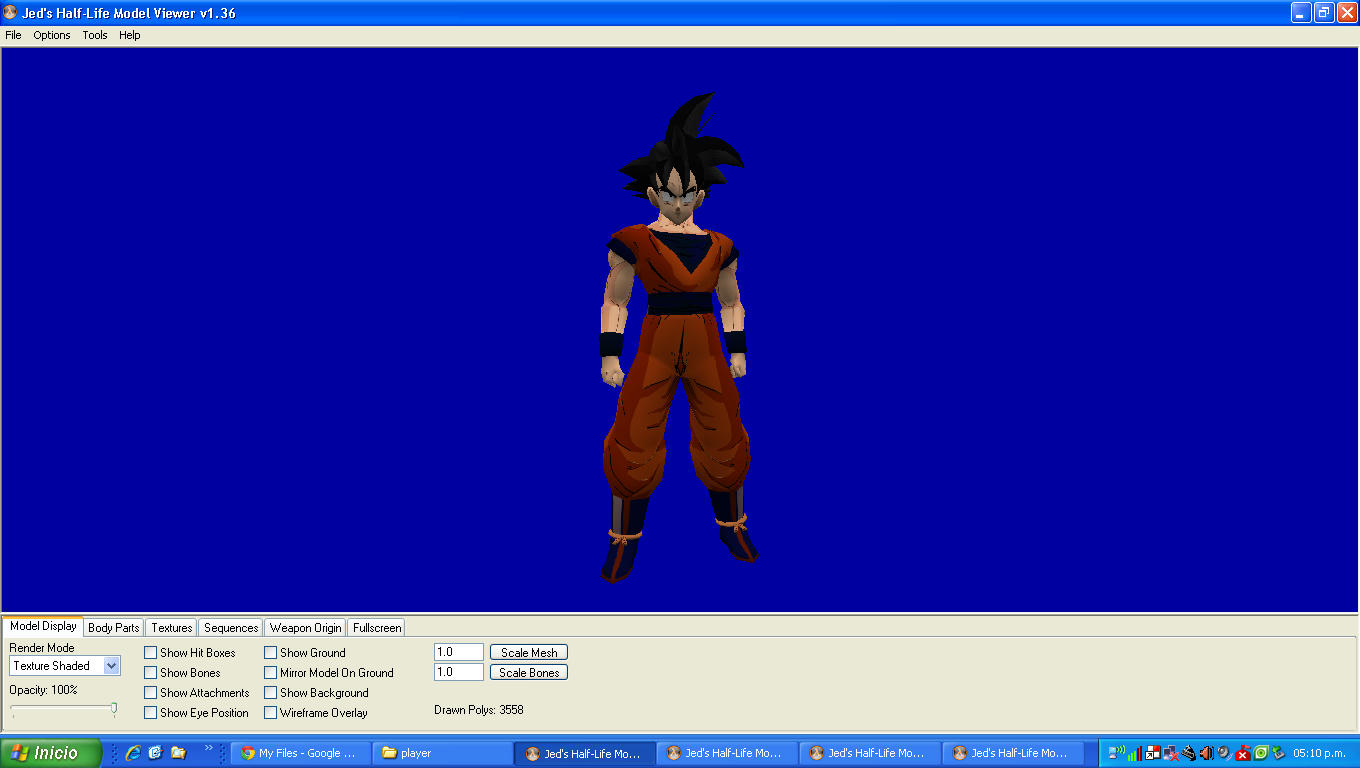The image size is (1360, 768).
Task: Switch to the Body Parts tab
Action: [x=114, y=627]
